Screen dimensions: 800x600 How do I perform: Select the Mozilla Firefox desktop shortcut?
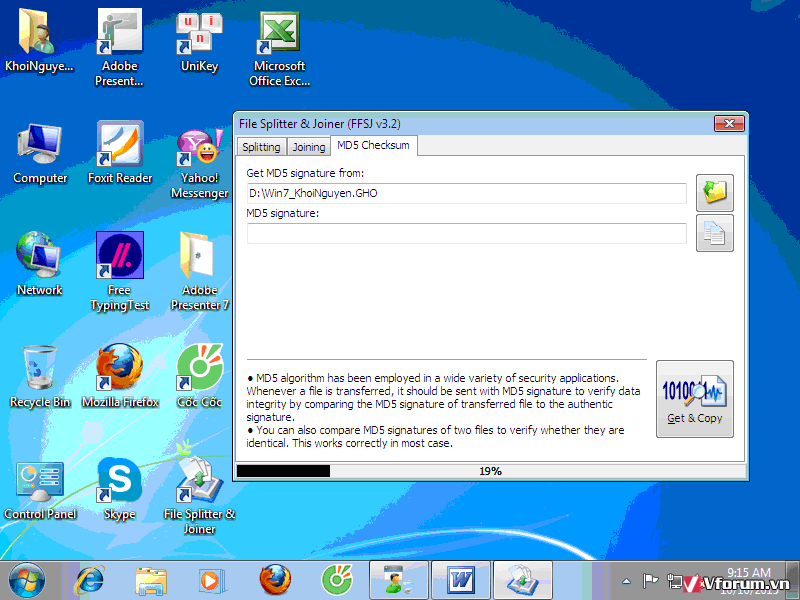pyautogui.click(x=120, y=377)
